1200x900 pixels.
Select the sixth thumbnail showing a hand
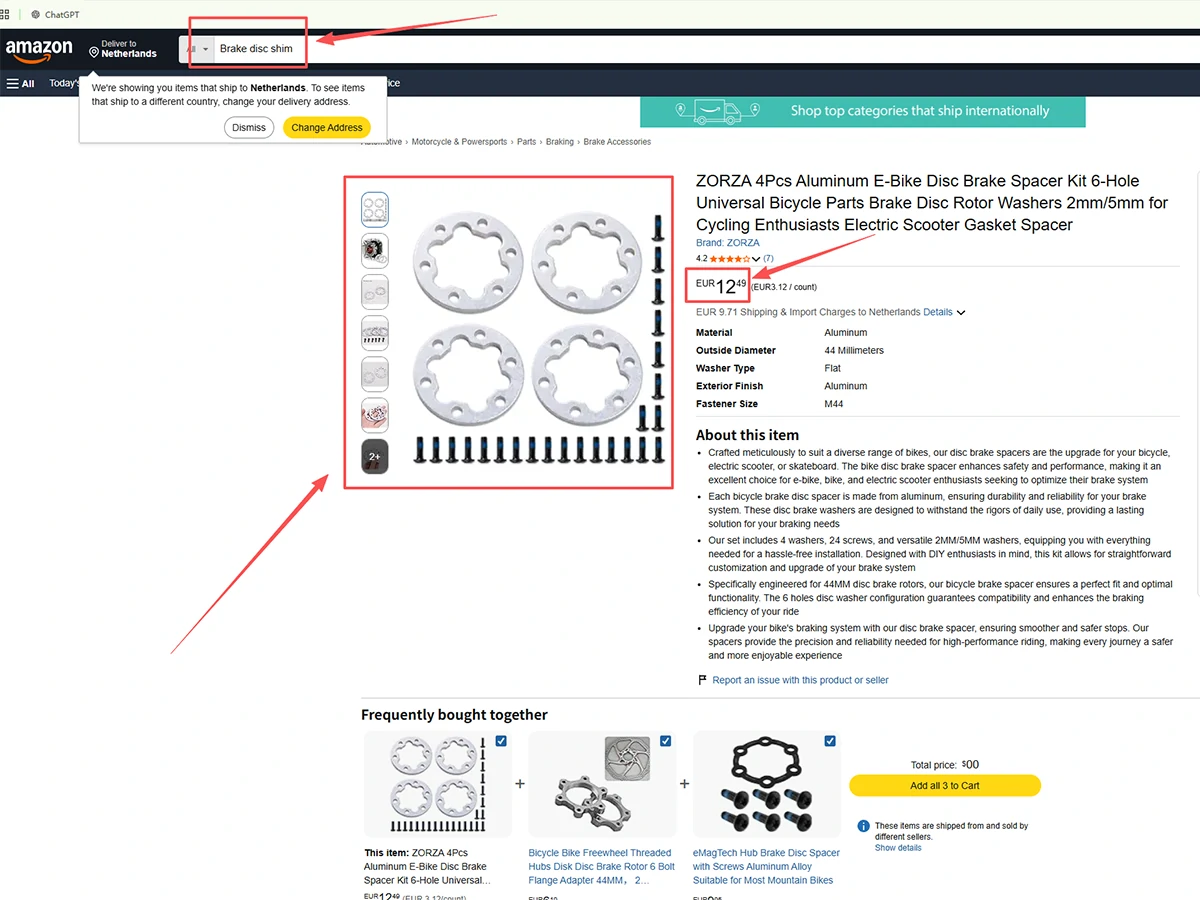click(375, 415)
